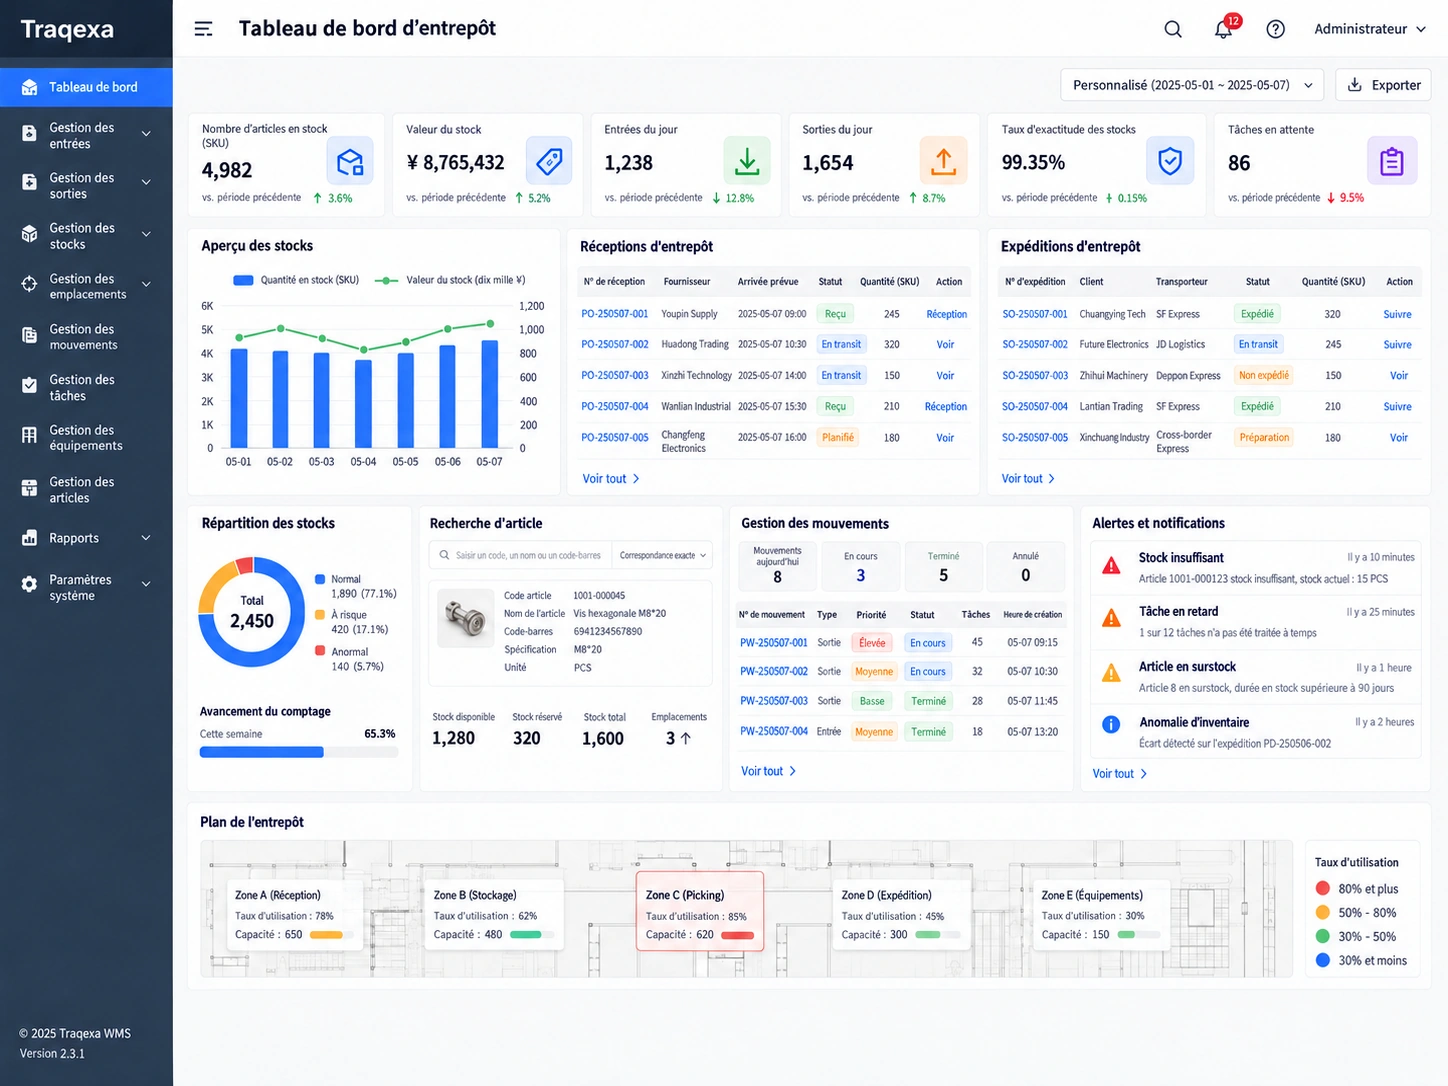Click the Gestion des mouvements sidebar icon

click(x=29, y=336)
